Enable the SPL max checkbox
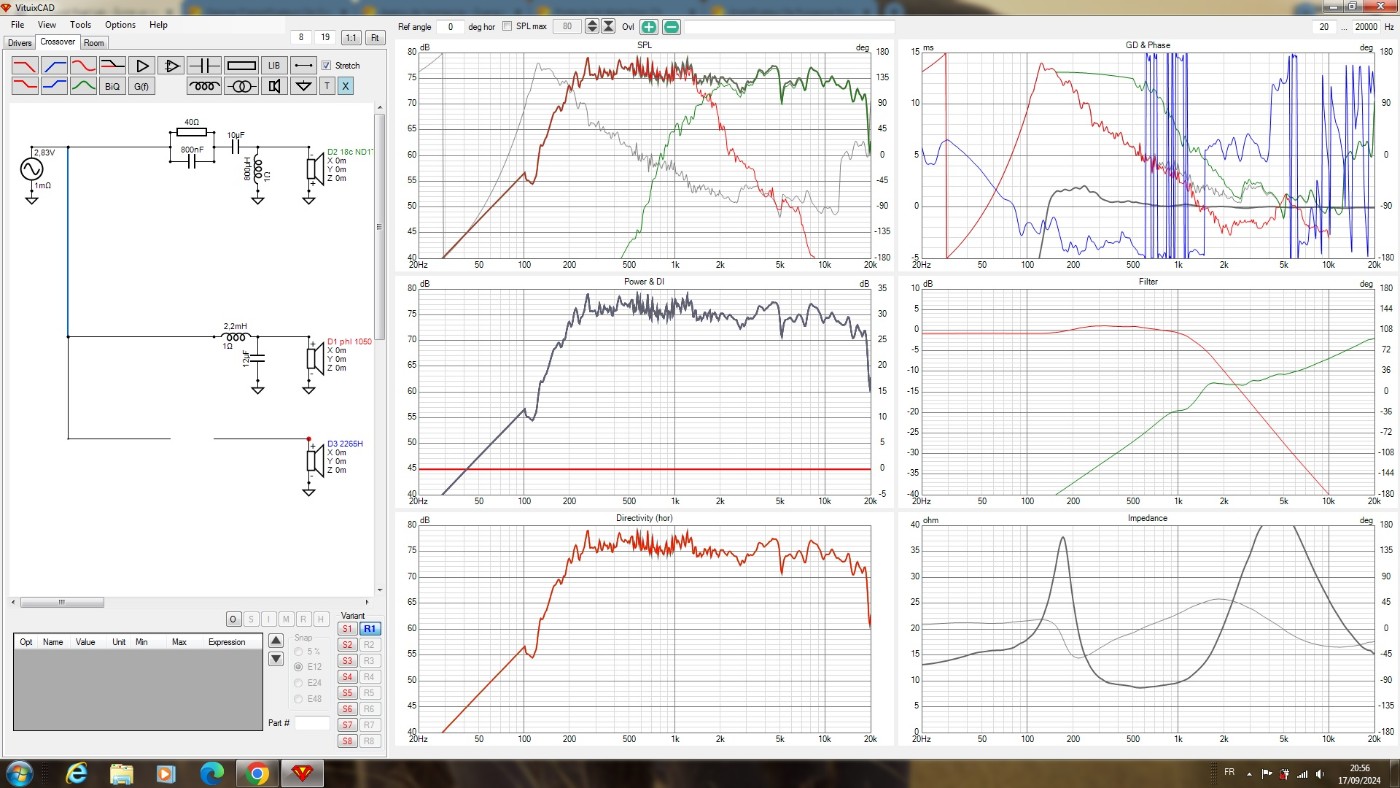 tap(507, 27)
